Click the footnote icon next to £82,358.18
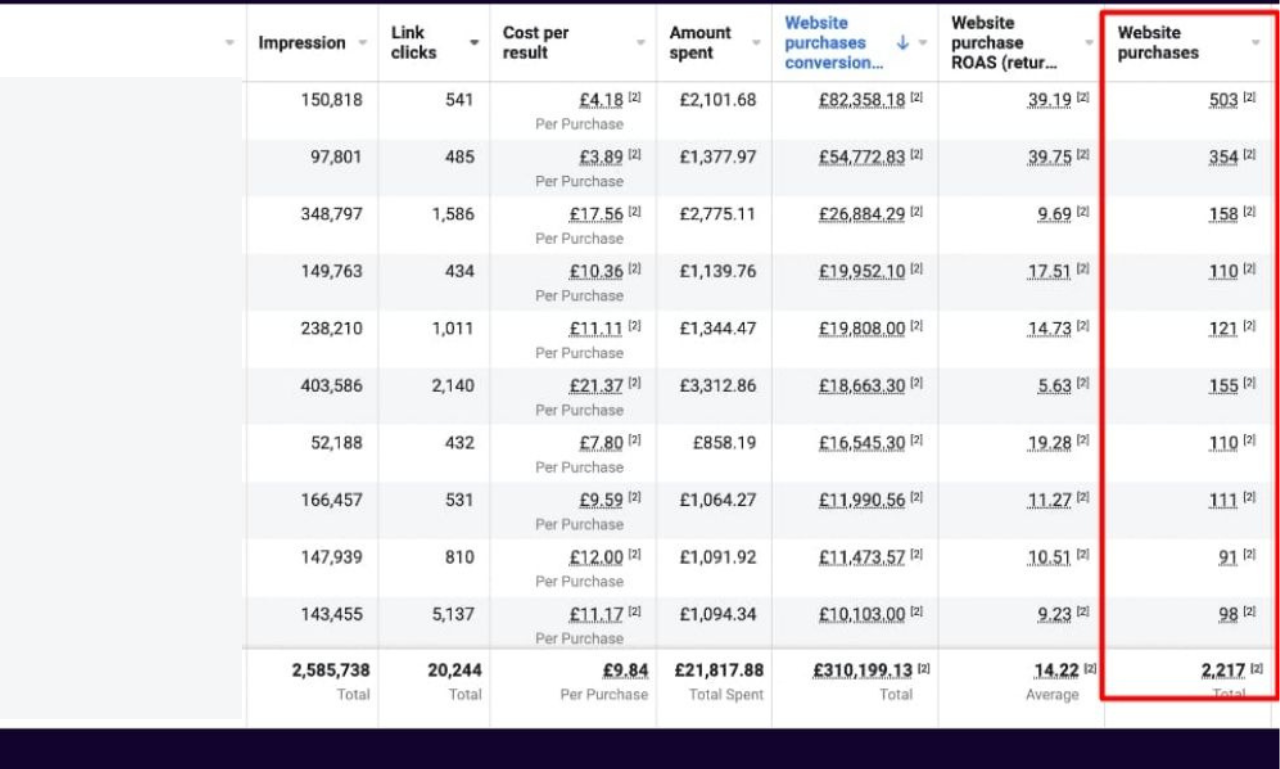Screen dimensions: 1280x769 pos(917,98)
